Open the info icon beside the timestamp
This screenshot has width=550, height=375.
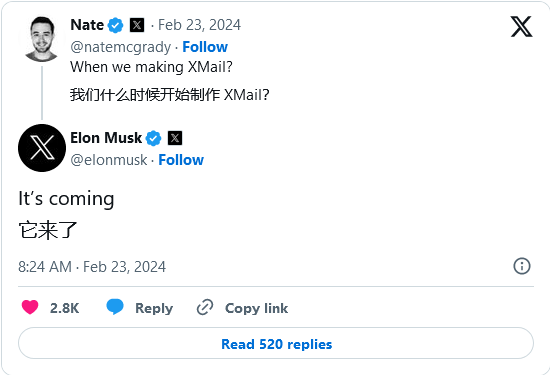click(x=522, y=266)
